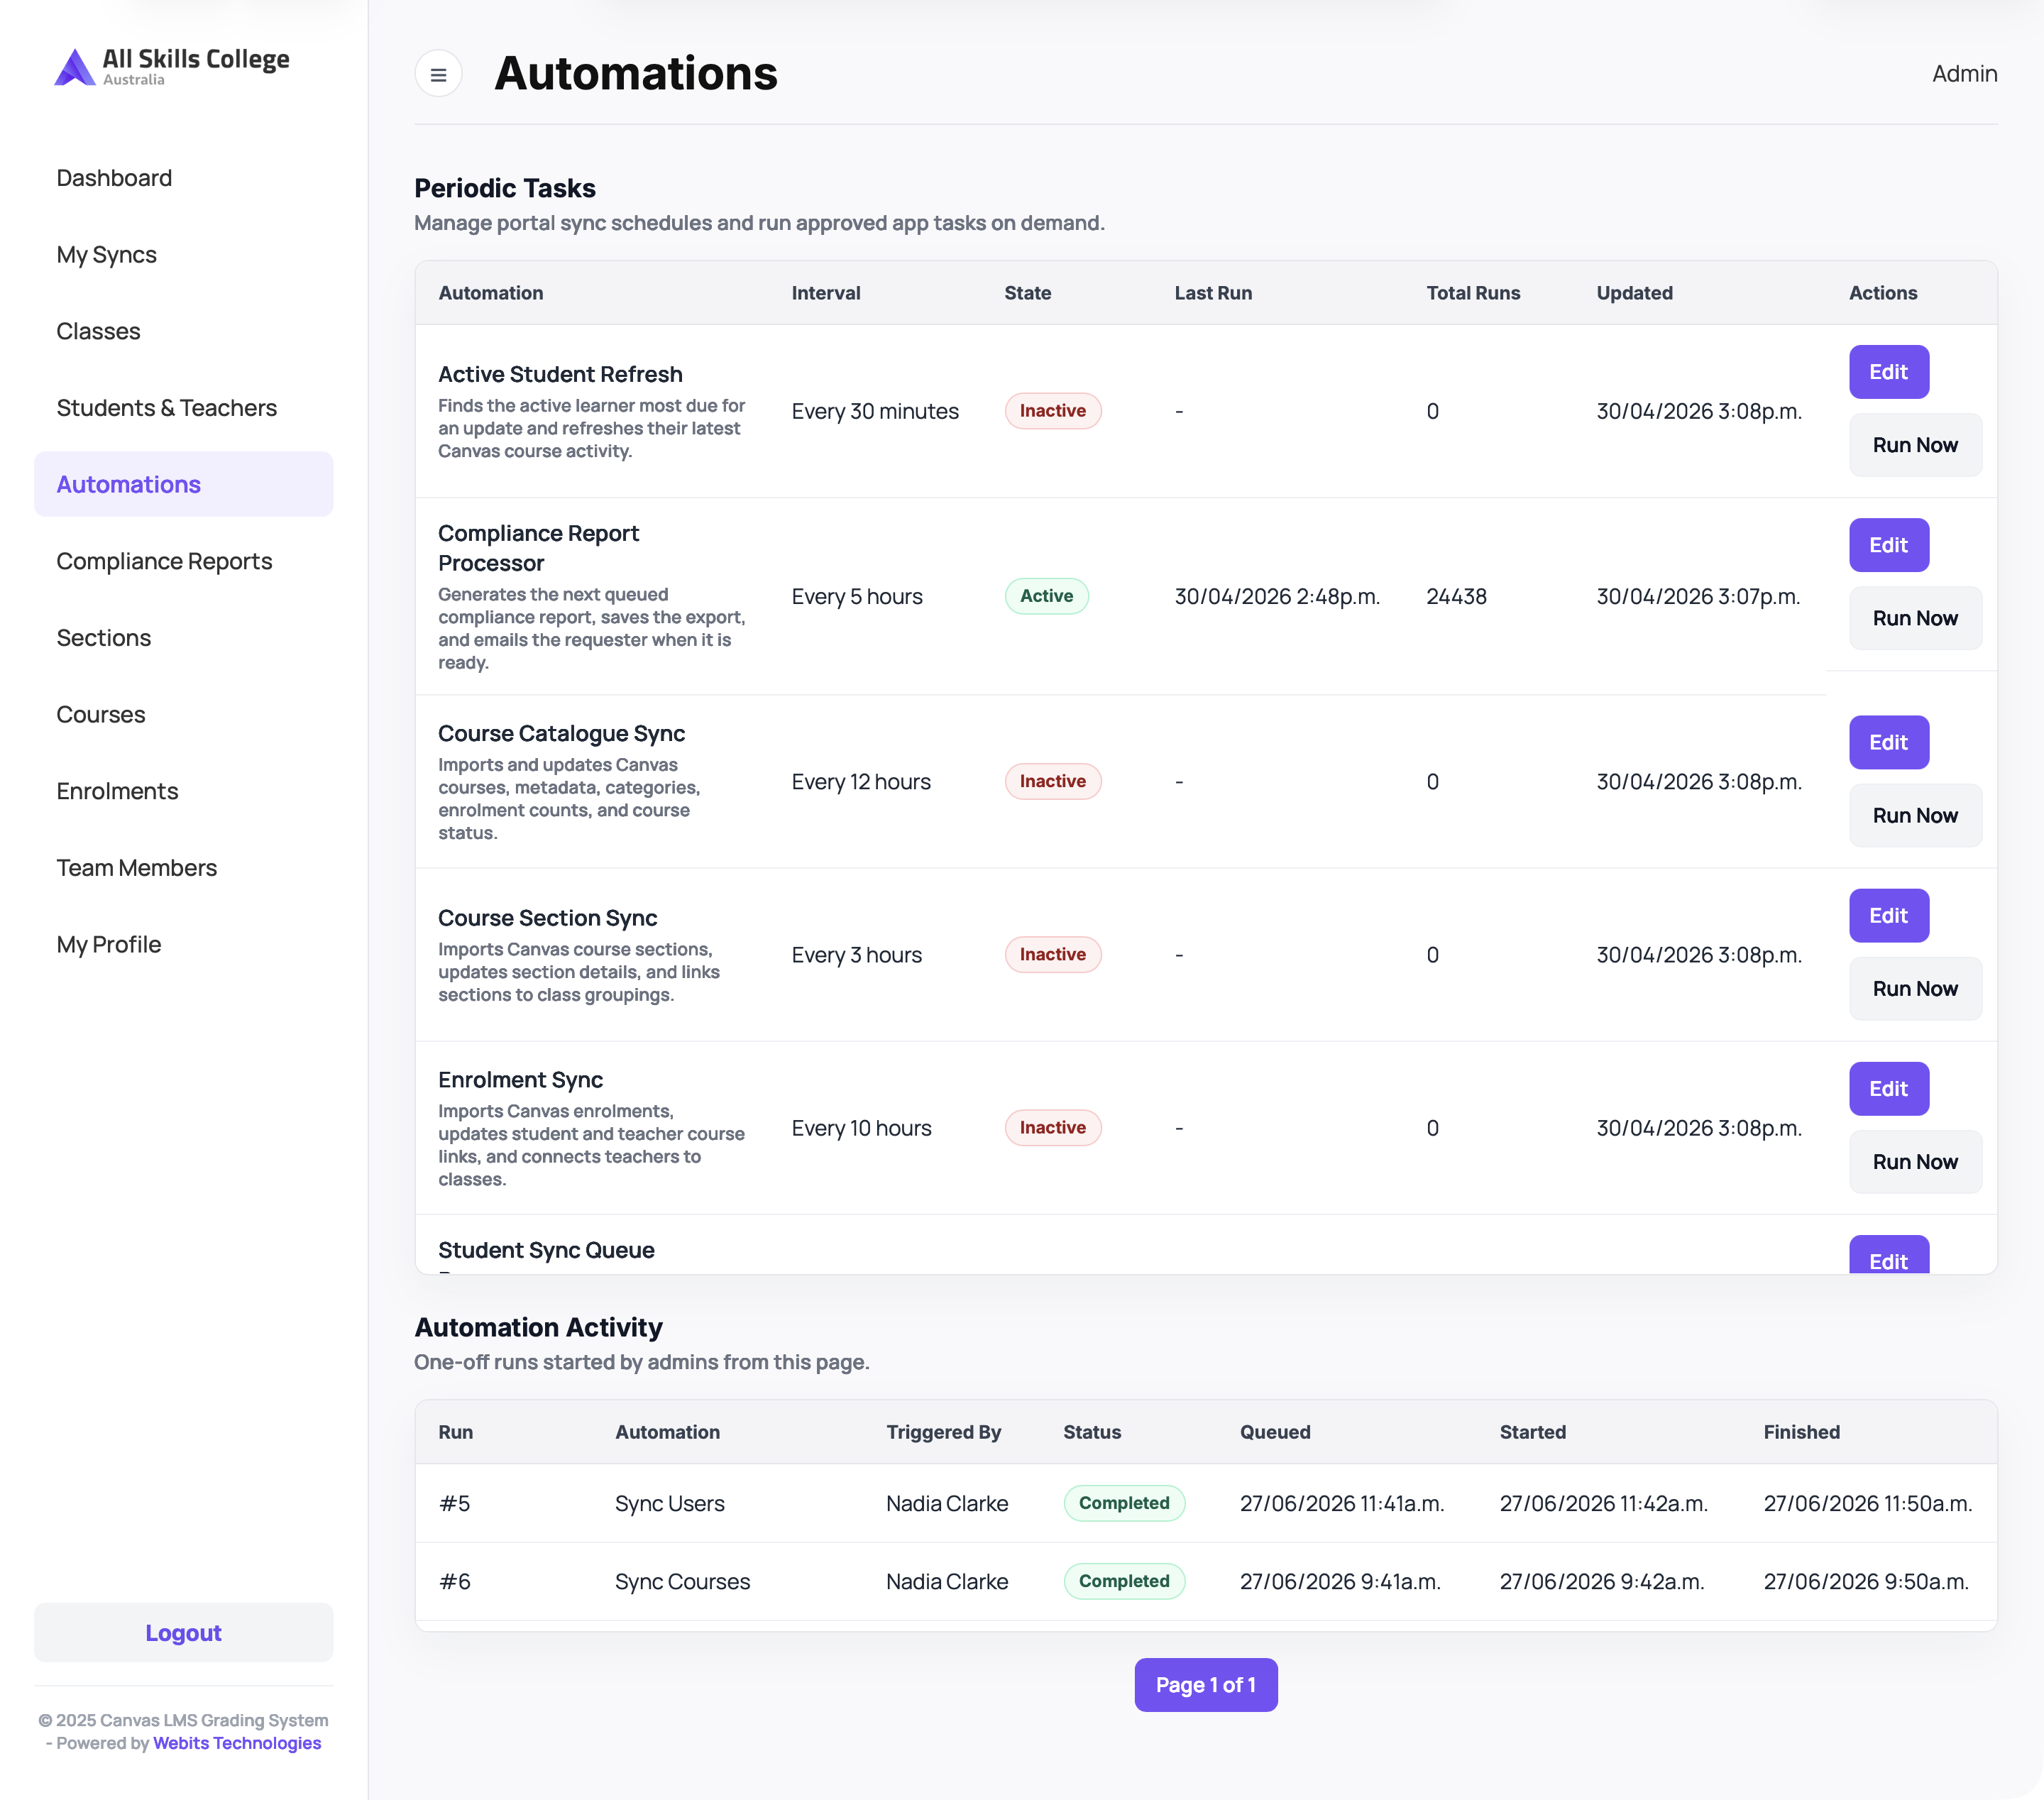Open Team Members

(x=136, y=868)
